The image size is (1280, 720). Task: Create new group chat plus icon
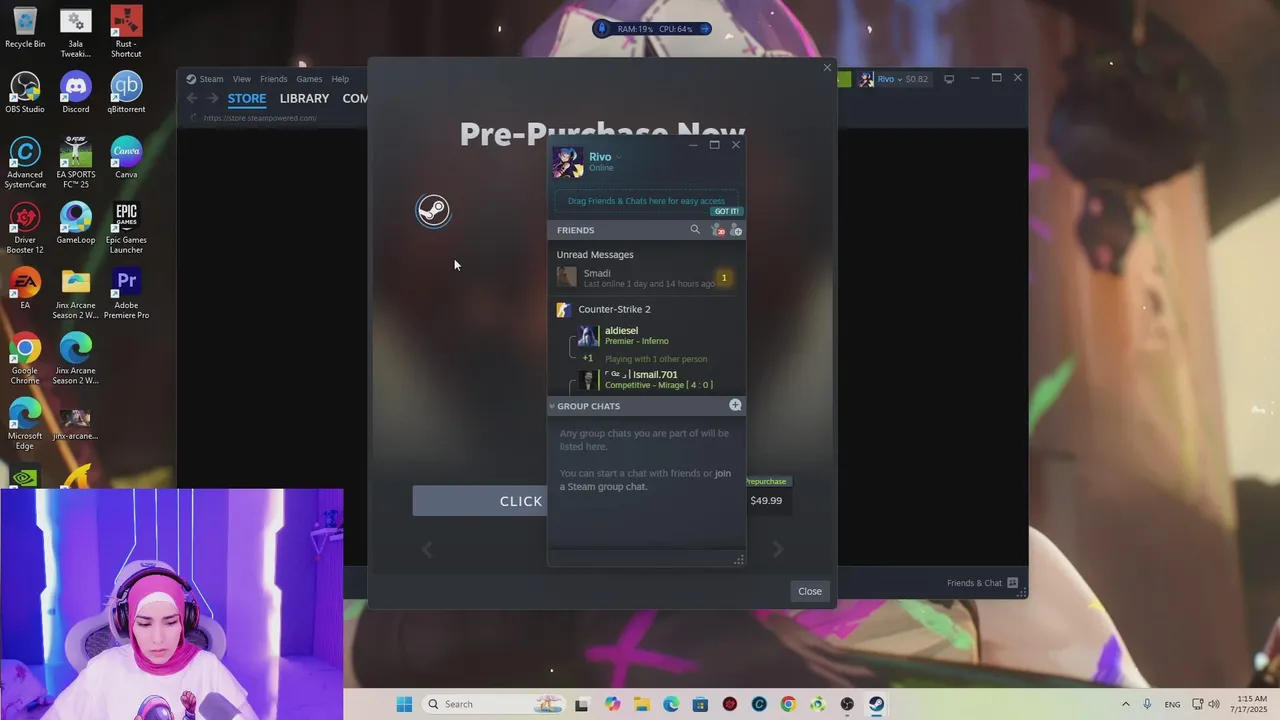point(735,405)
